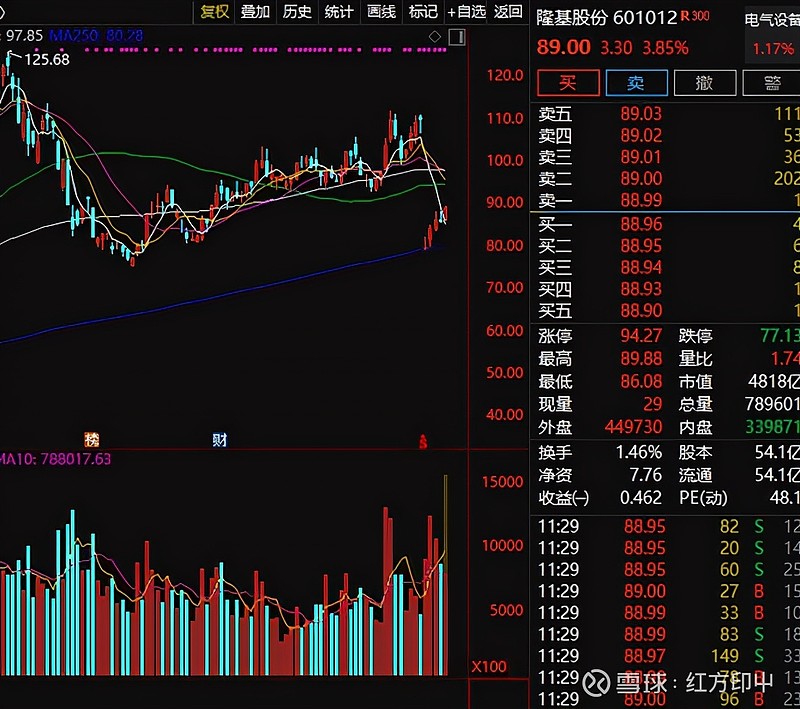The width and height of the screenshot is (800, 709).
Task: Click the red dividend marker below the chart
Action: tap(423, 442)
